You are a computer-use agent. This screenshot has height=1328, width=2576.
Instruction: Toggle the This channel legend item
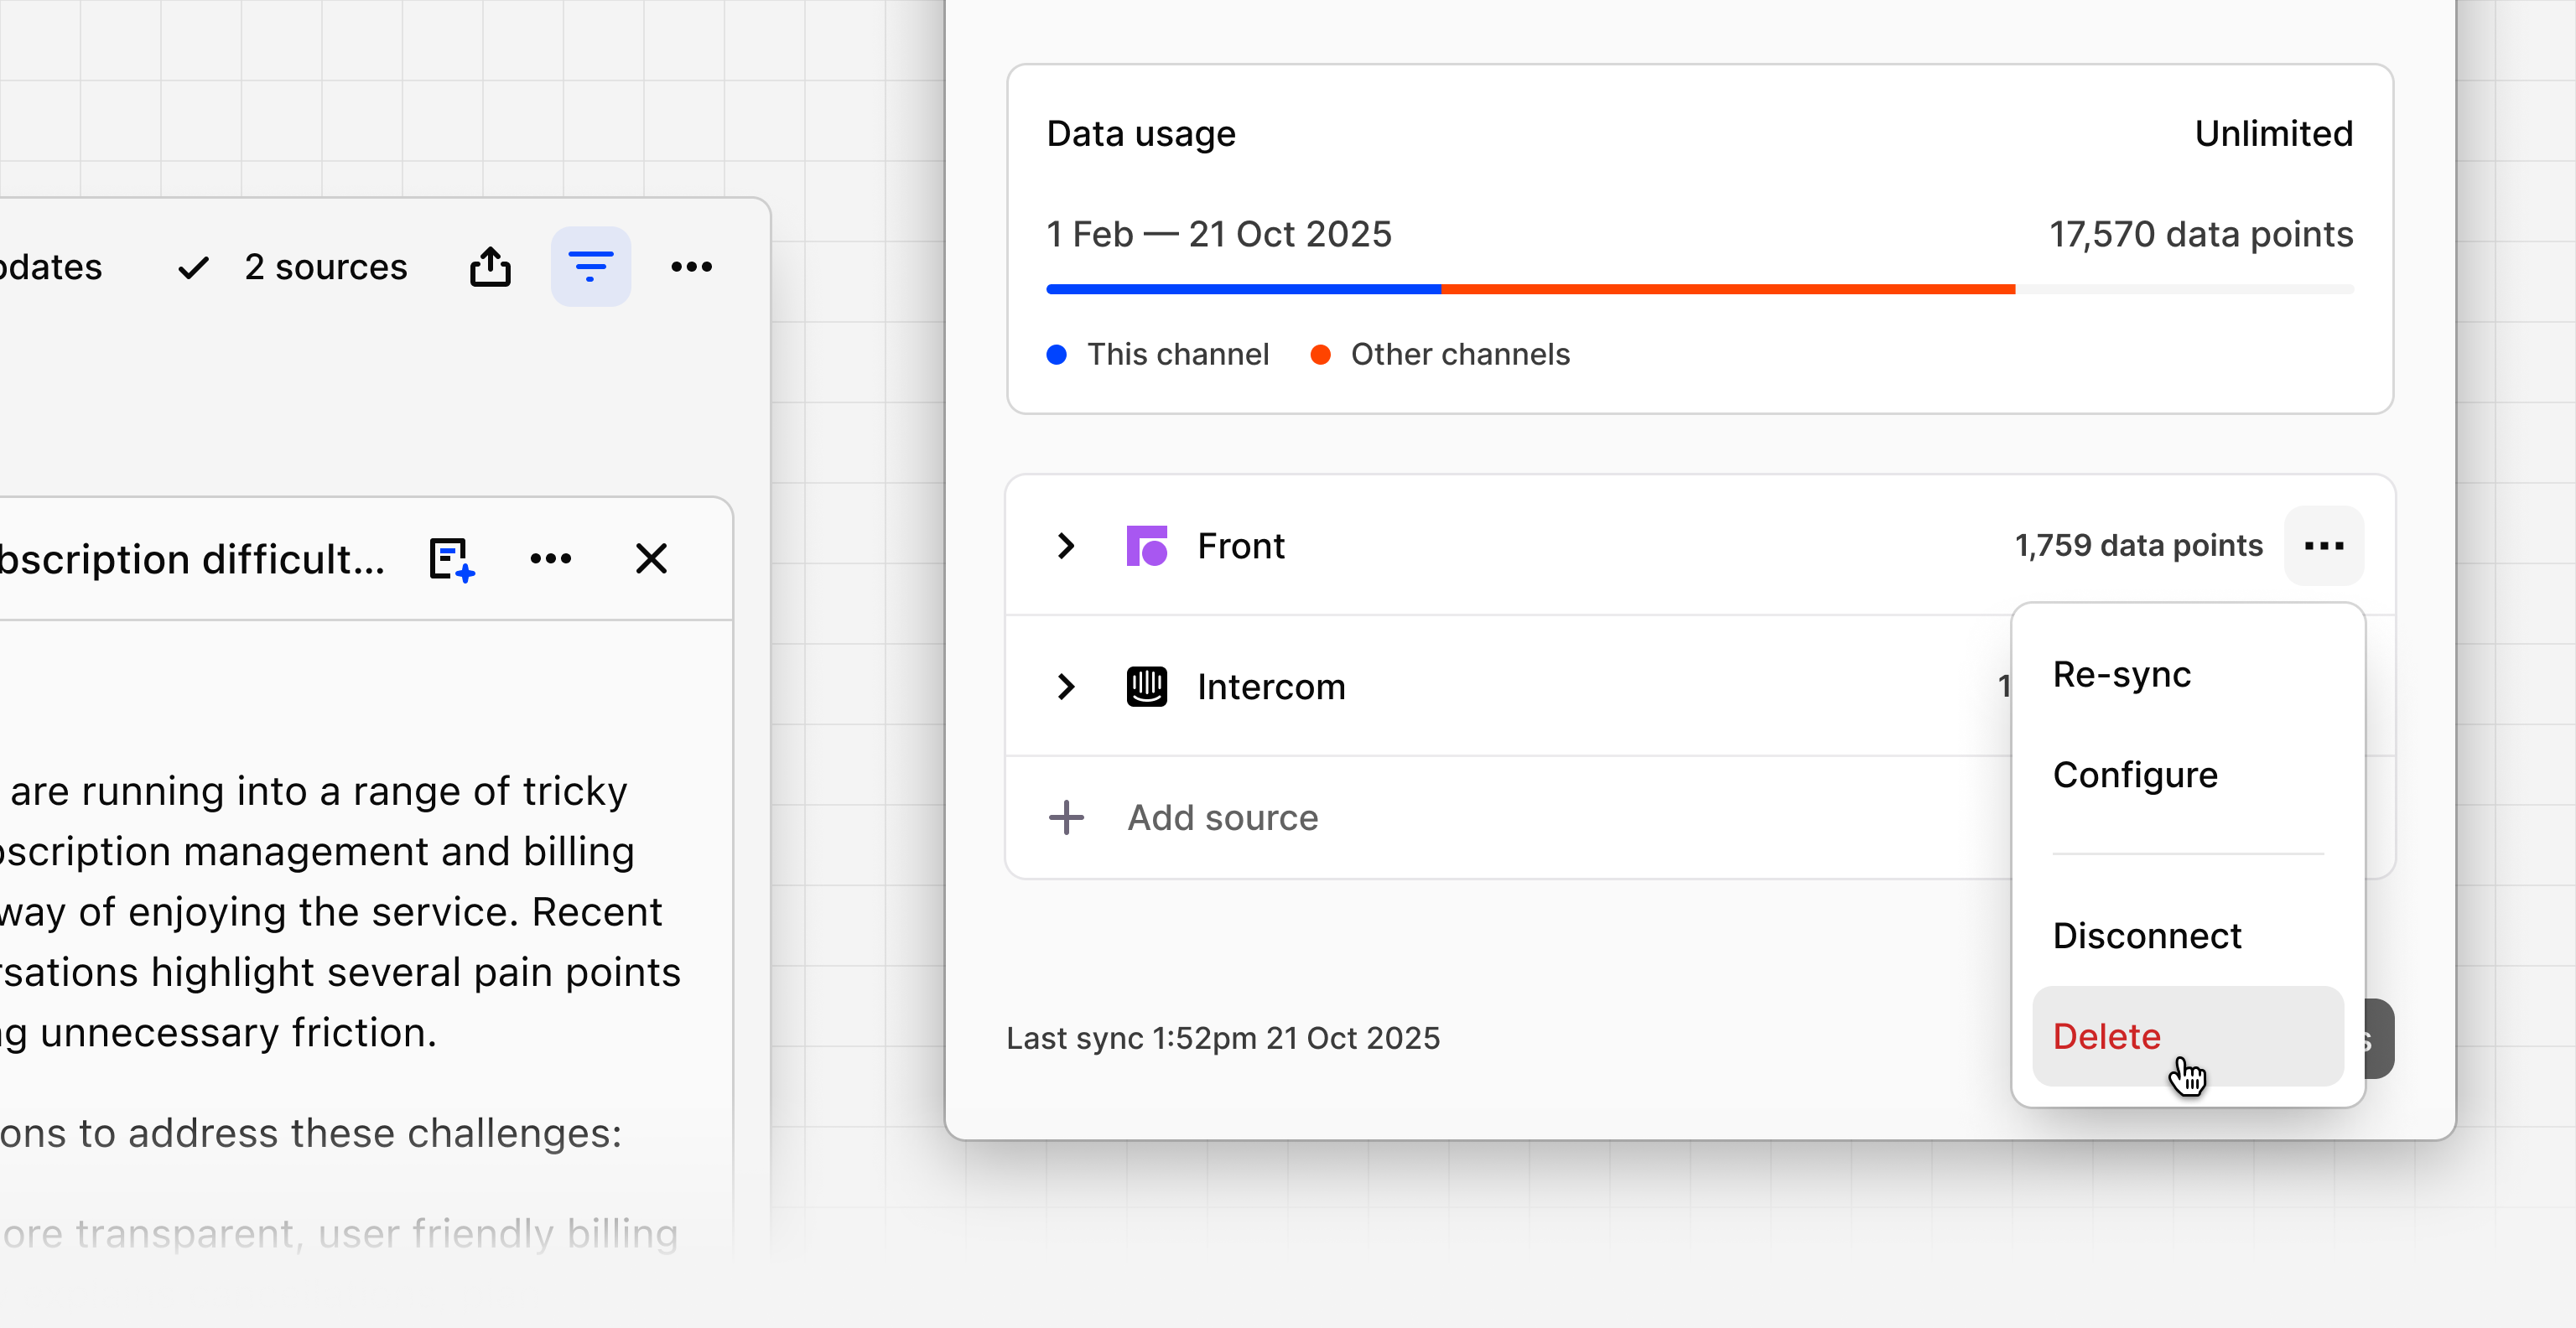pyautogui.click(x=1158, y=354)
